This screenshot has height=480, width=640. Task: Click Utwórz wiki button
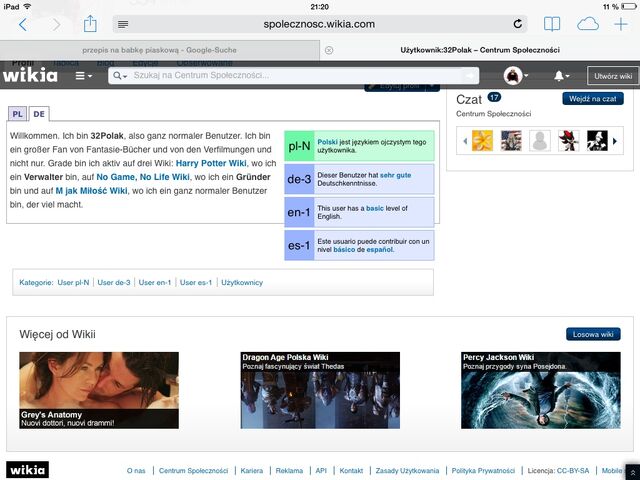pos(613,76)
